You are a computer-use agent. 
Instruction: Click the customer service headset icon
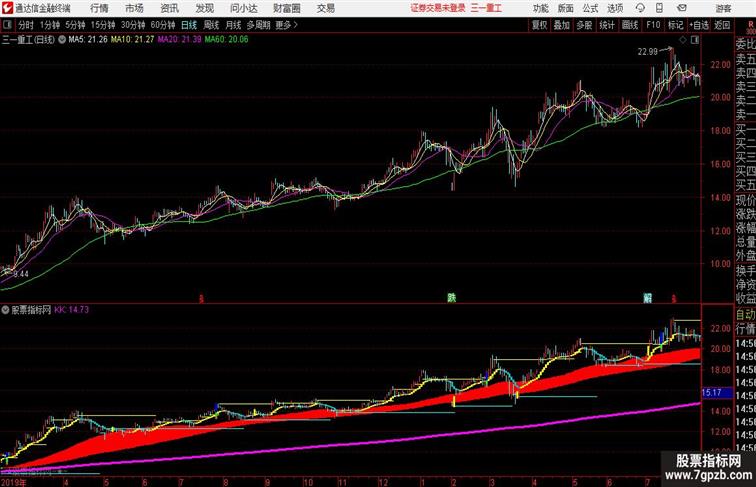(640, 8)
